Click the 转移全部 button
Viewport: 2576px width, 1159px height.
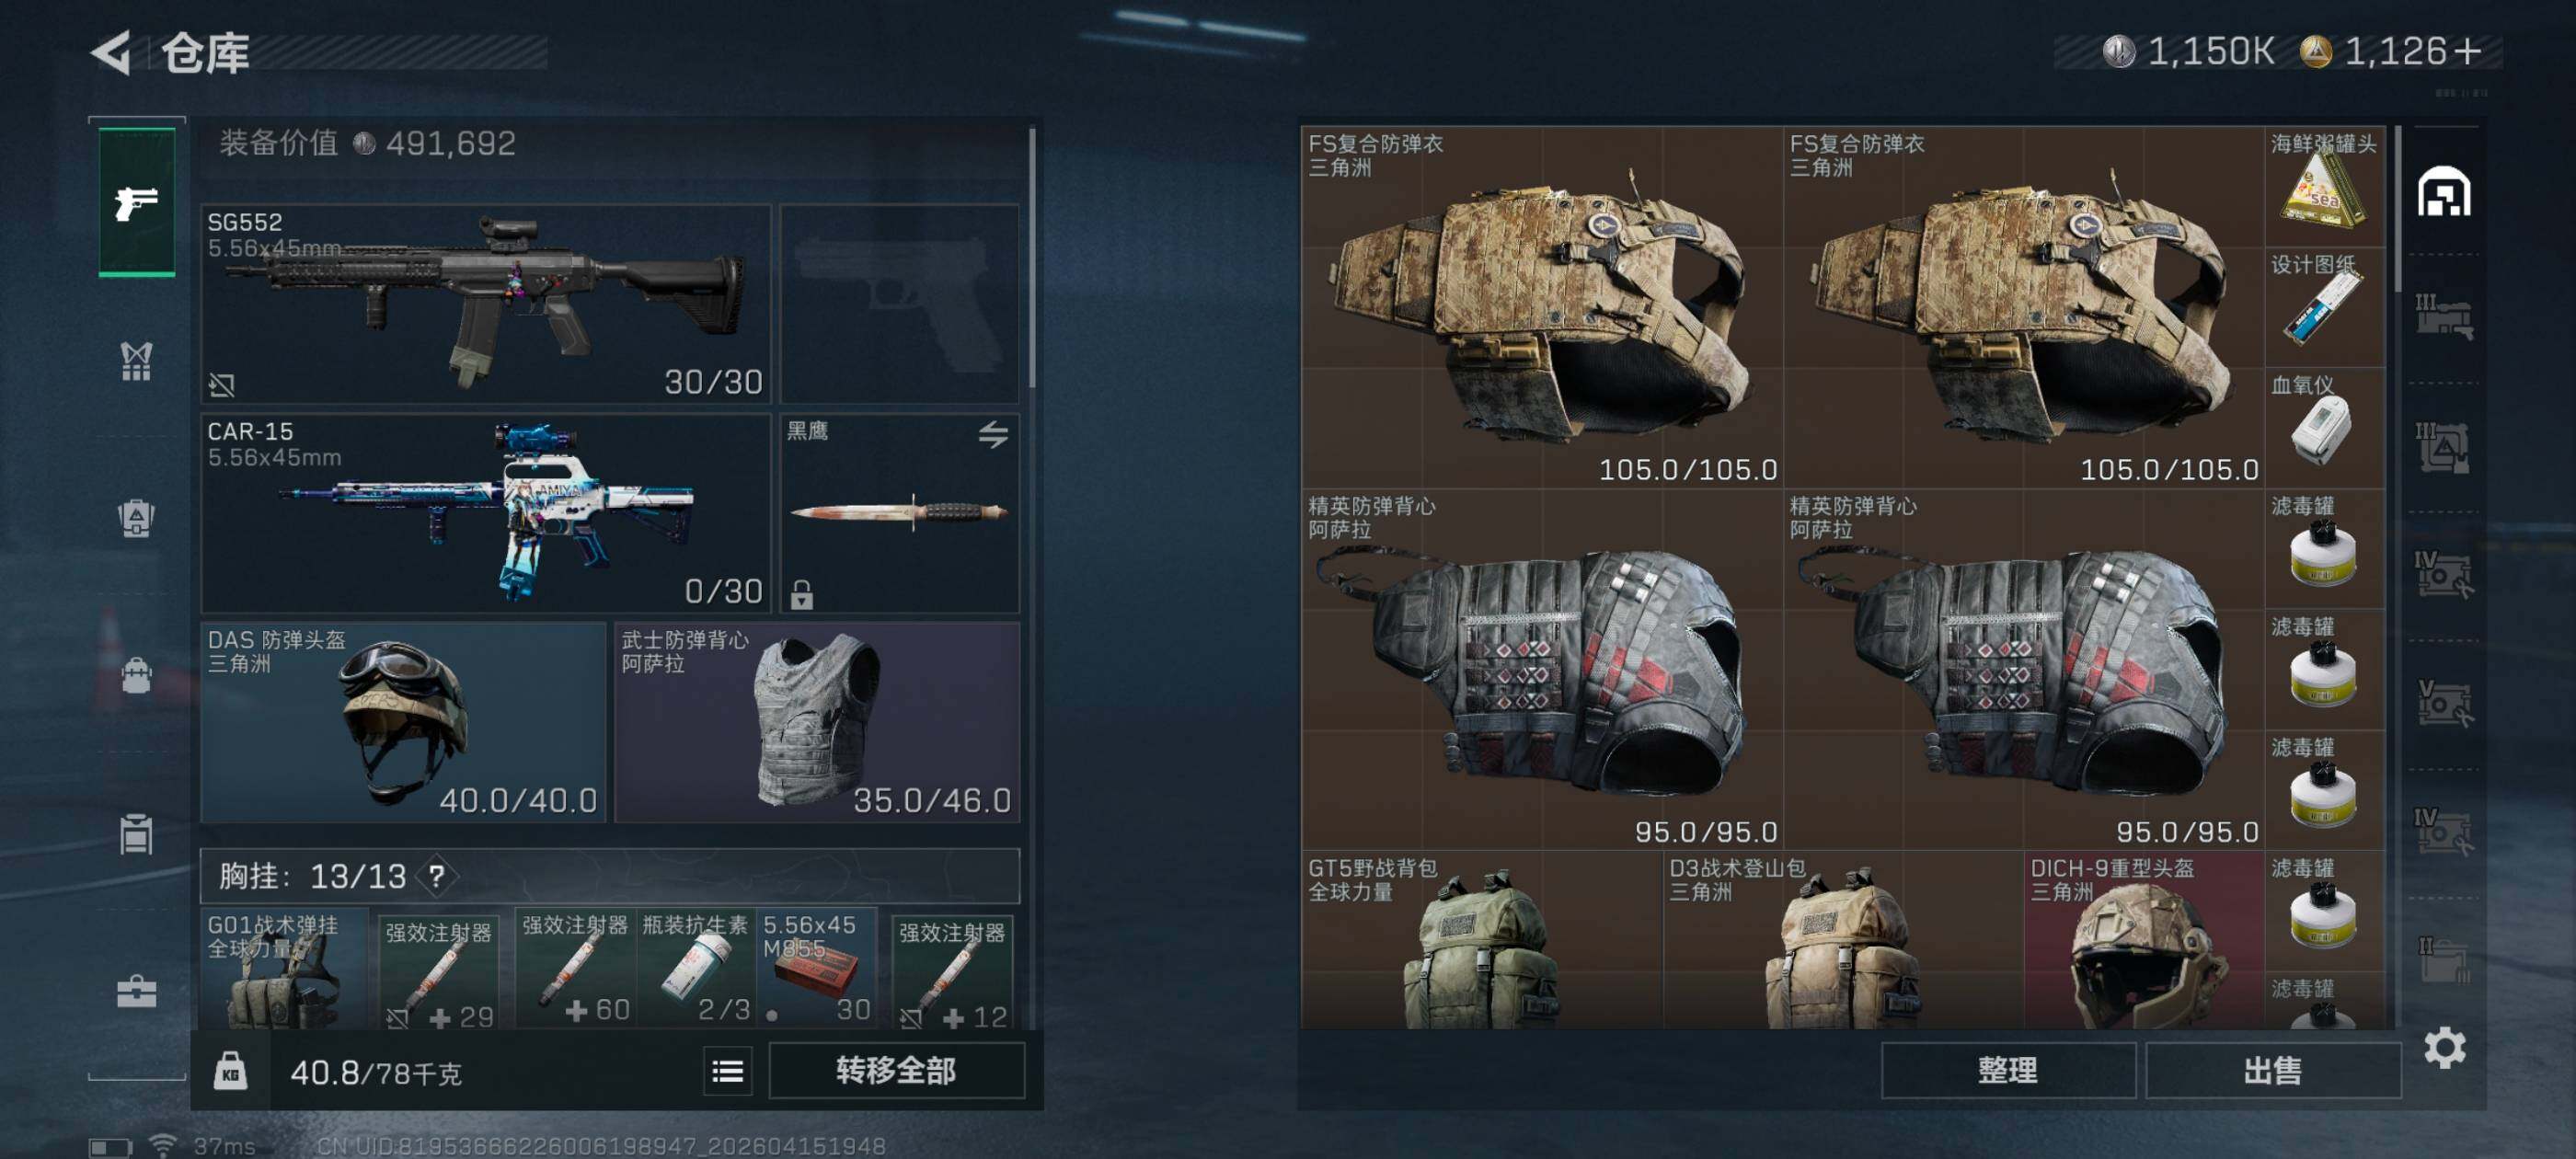click(896, 1070)
